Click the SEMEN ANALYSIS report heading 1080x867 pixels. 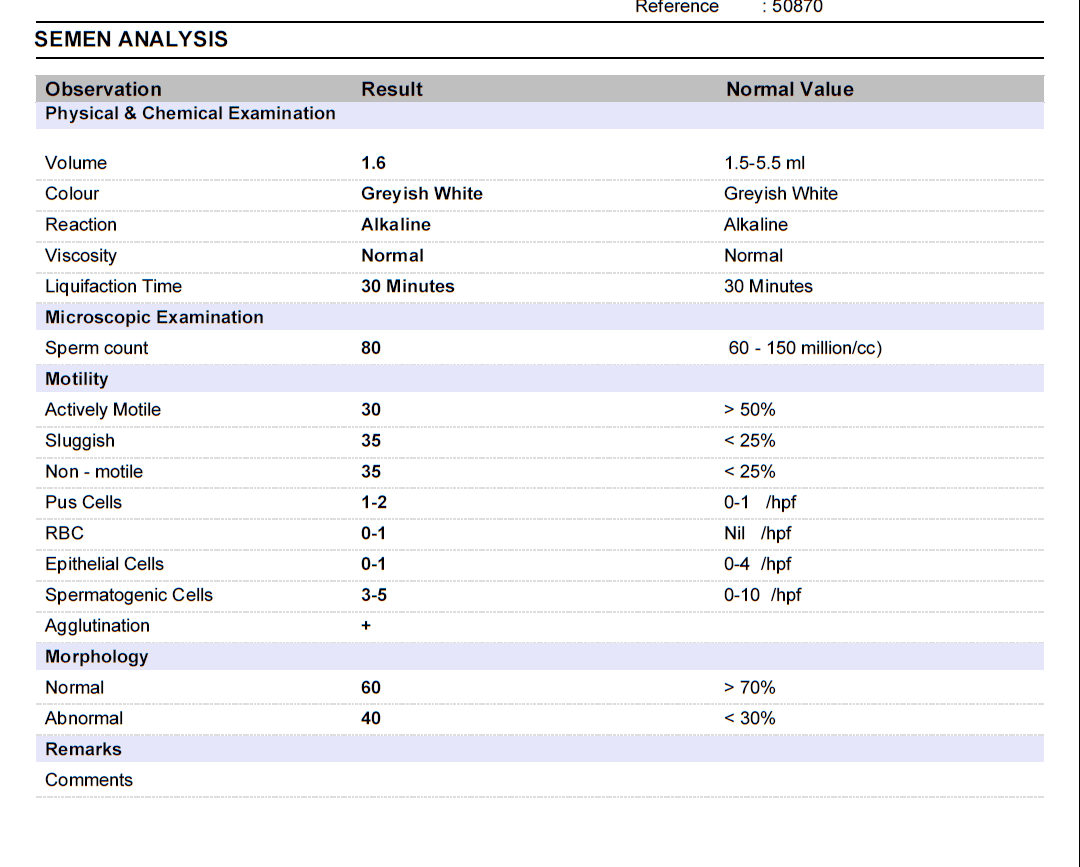coord(131,39)
